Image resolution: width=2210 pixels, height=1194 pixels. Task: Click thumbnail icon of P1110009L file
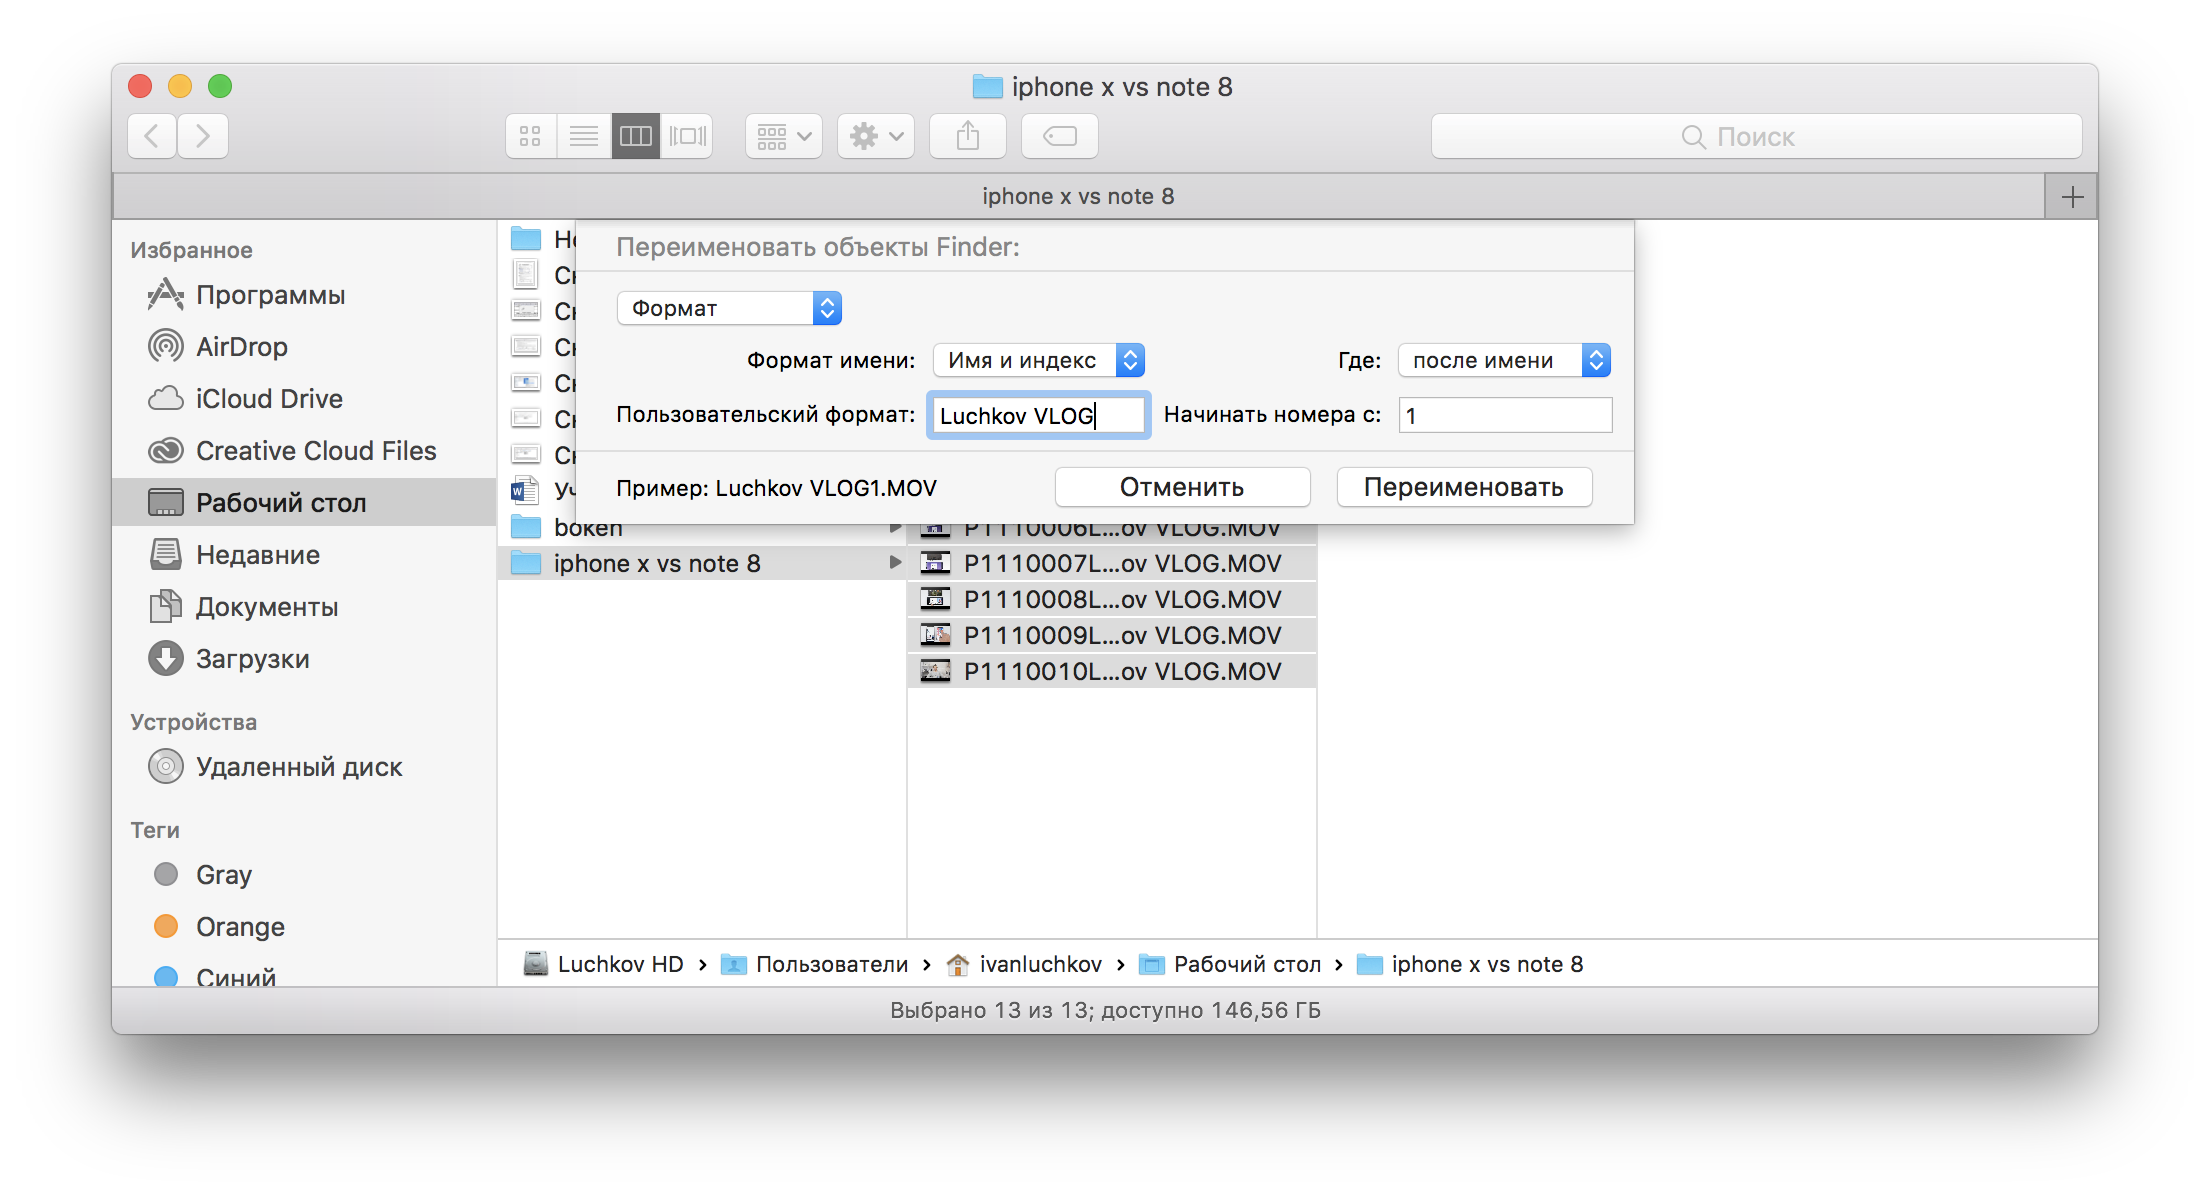(935, 634)
